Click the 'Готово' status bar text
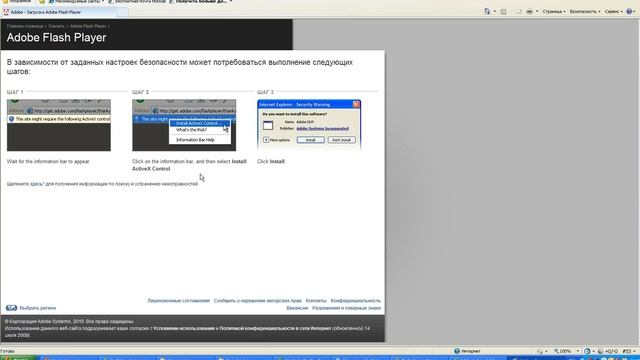This screenshot has height=360, width=640. click(x=7, y=351)
